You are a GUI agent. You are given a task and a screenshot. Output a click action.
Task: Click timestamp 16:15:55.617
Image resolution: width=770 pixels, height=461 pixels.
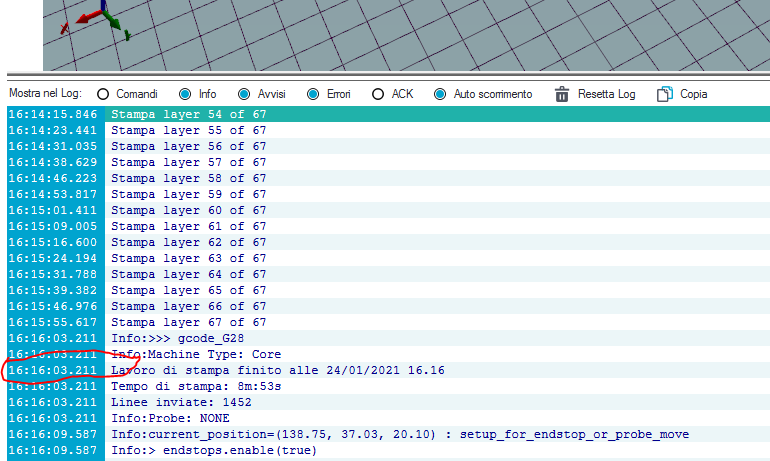tap(53, 322)
